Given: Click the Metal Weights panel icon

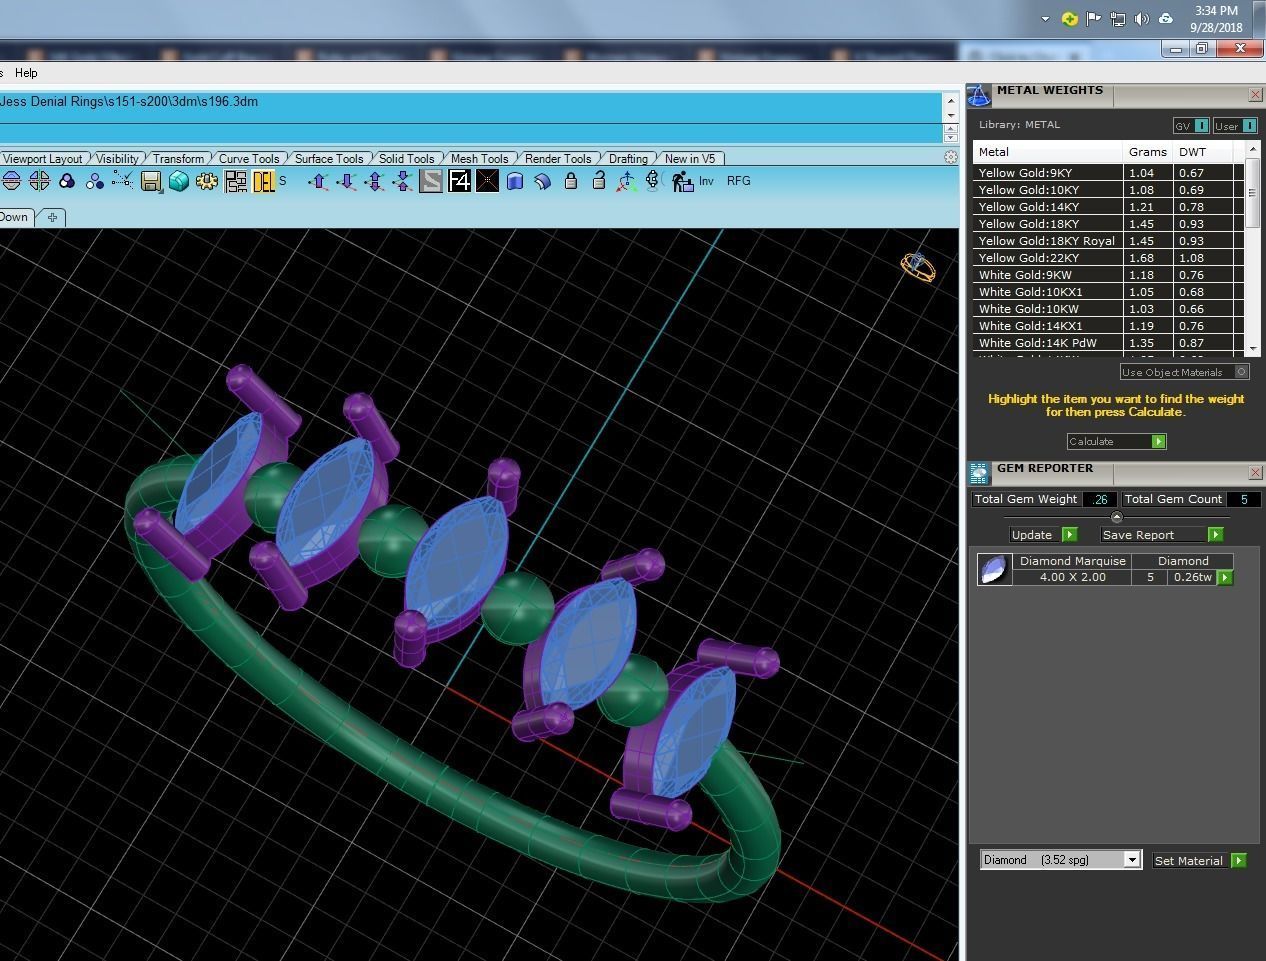Looking at the screenshot, I should [x=978, y=95].
